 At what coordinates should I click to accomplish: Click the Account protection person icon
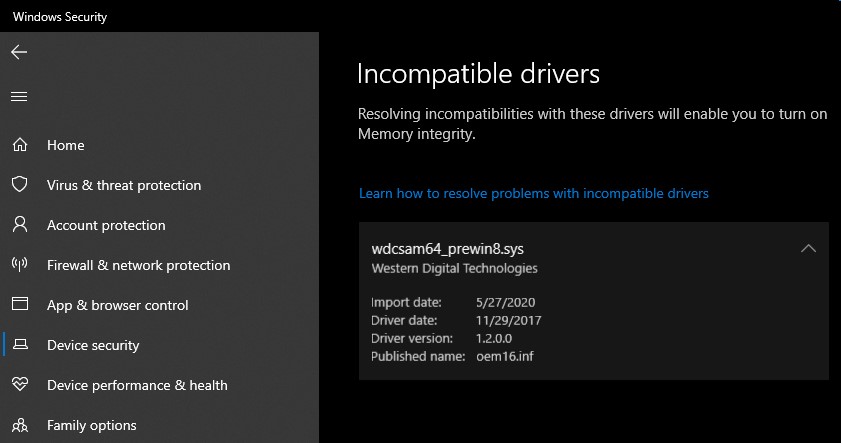pos(19,225)
